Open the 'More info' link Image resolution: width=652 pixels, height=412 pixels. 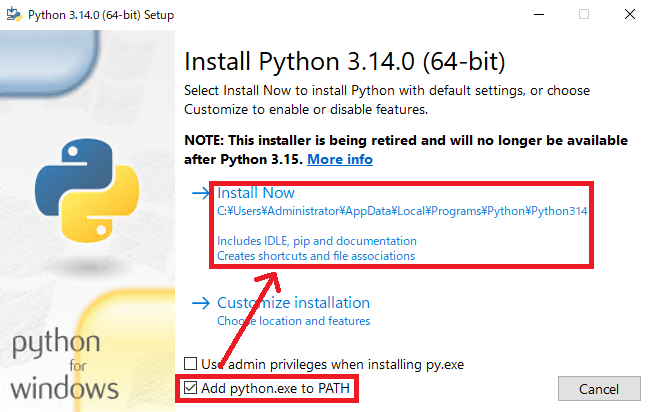pyautogui.click(x=340, y=159)
